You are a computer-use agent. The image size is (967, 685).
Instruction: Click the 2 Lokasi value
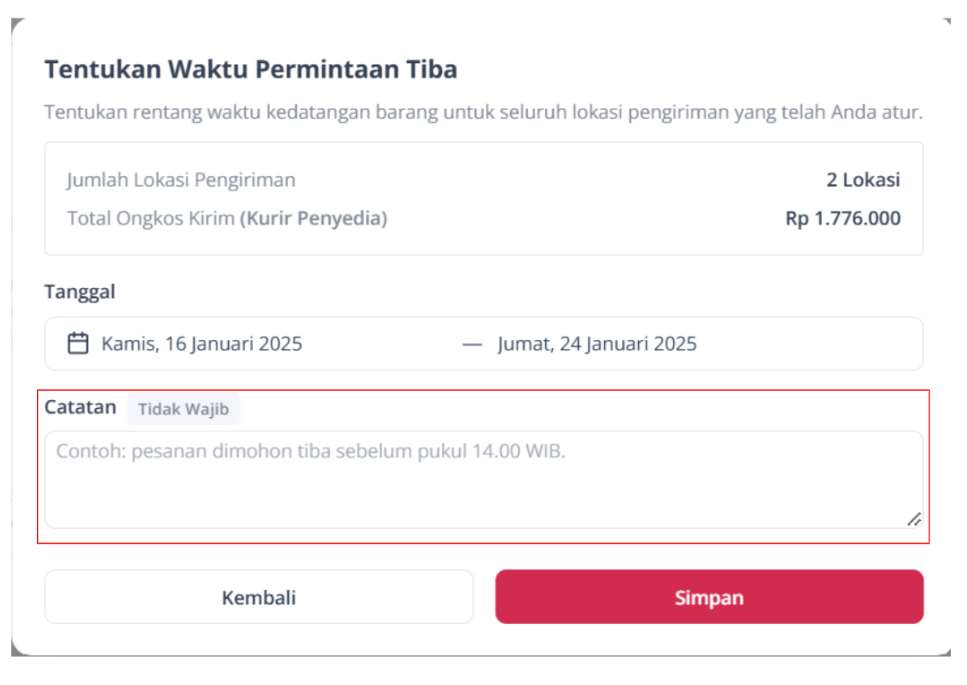863,179
